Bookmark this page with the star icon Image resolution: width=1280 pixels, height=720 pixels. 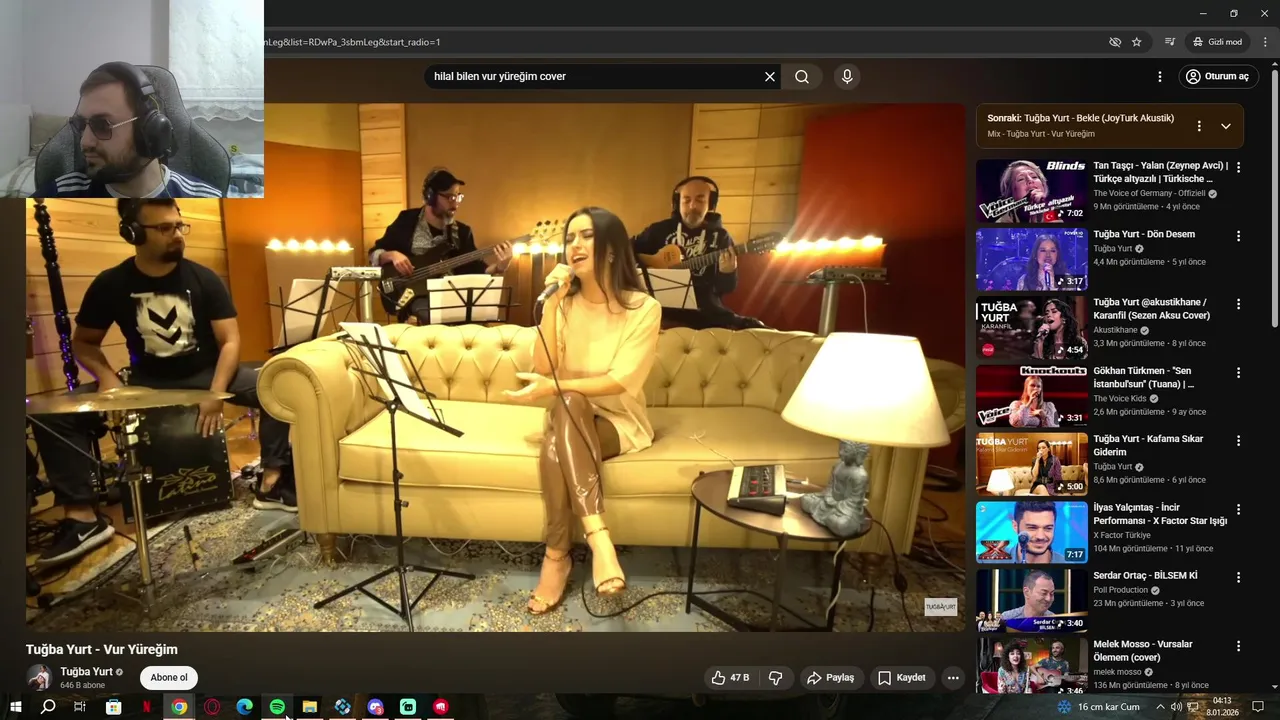(1137, 42)
